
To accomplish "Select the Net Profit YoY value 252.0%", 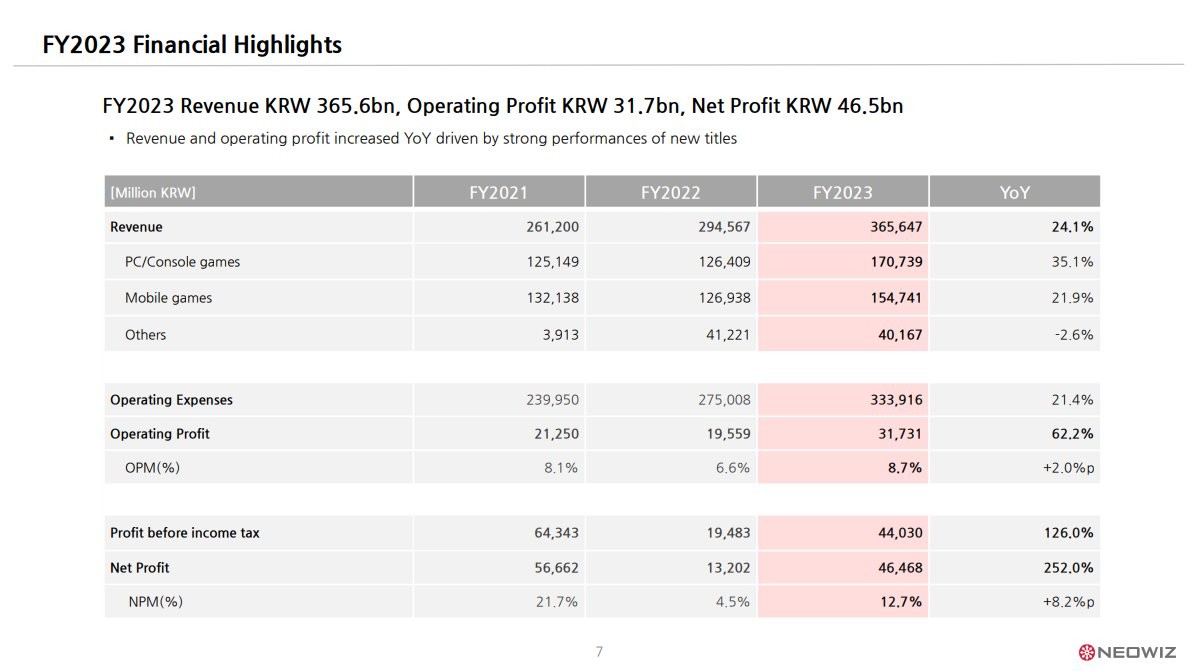I will (x=1068, y=568).
